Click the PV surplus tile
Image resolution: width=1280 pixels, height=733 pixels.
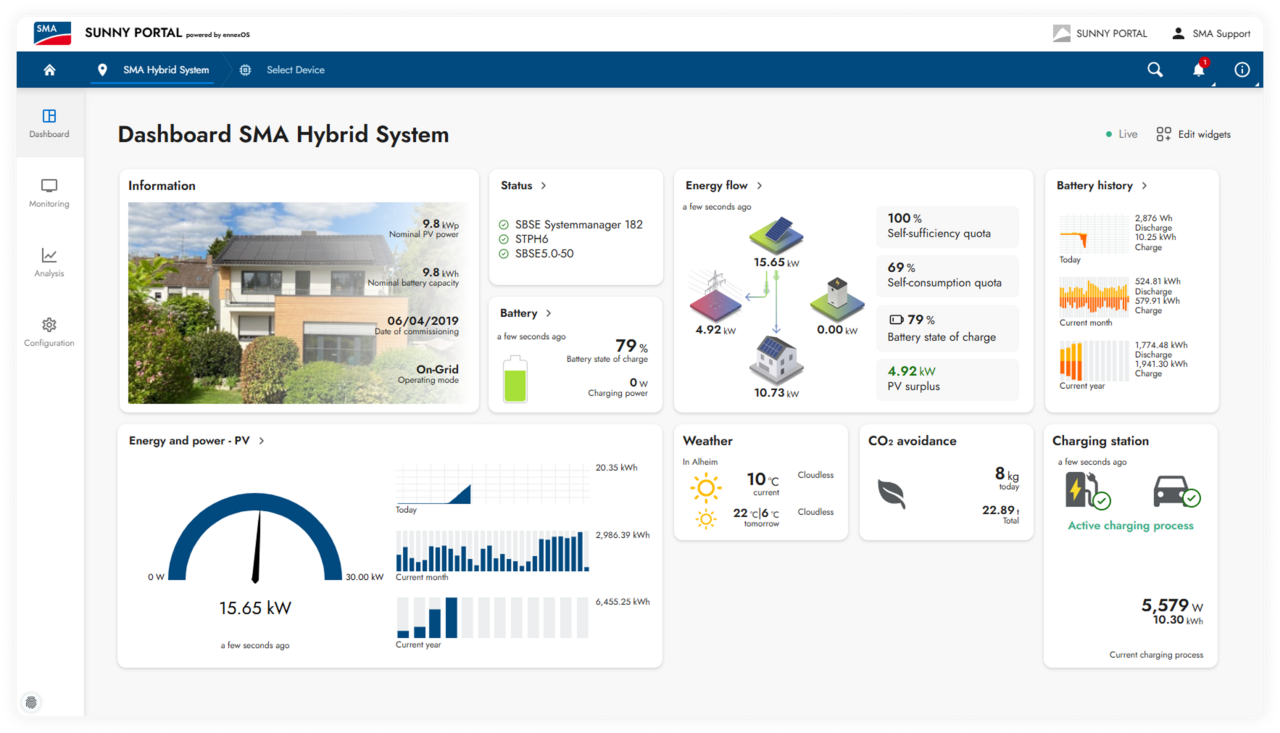[948, 379]
